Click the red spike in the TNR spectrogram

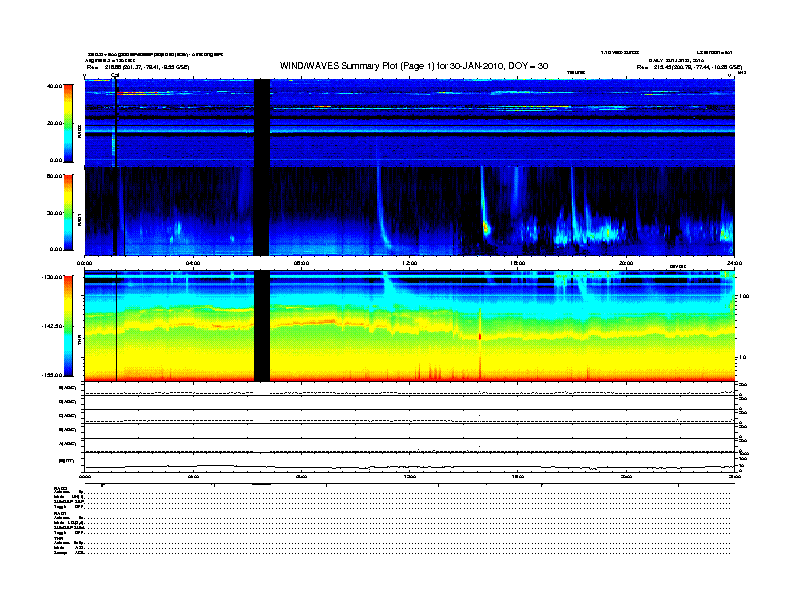click(480, 336)
